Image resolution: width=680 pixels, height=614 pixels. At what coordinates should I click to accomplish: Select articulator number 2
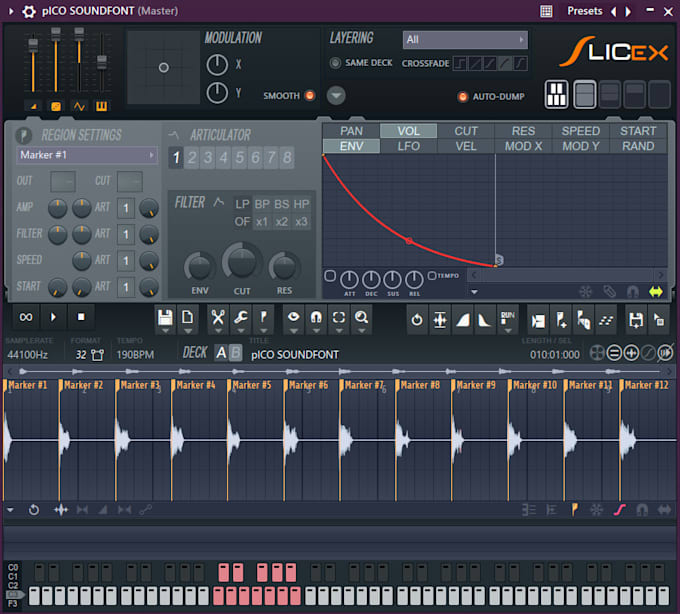point(192,157)
